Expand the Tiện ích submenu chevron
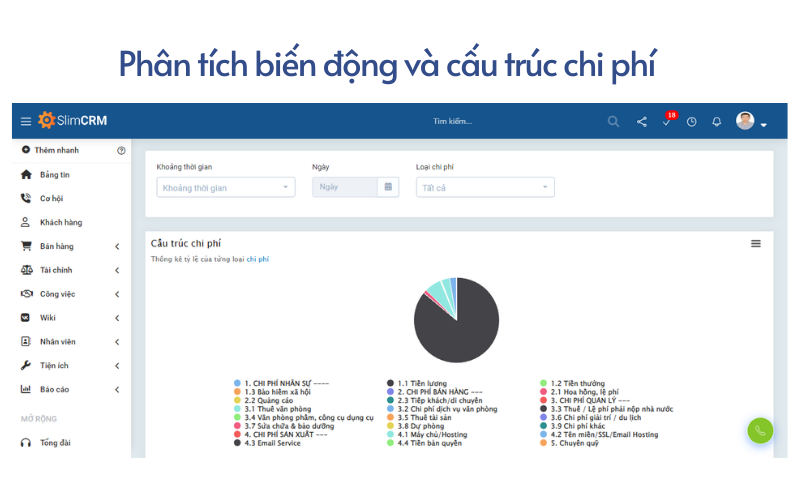Image resolution: width=800 pixels, height=500 pixels. point(117,366)
